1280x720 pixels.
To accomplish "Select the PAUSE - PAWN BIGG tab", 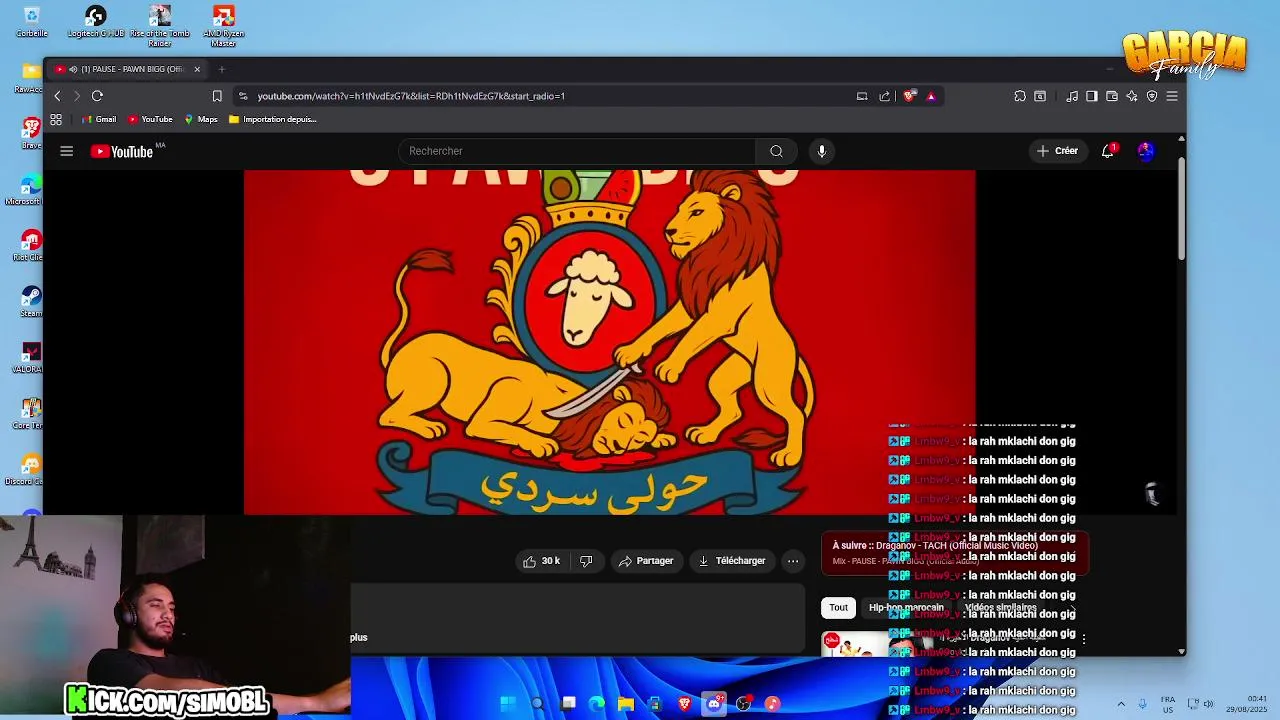I will pyautogui.click(x=127, y=69).
